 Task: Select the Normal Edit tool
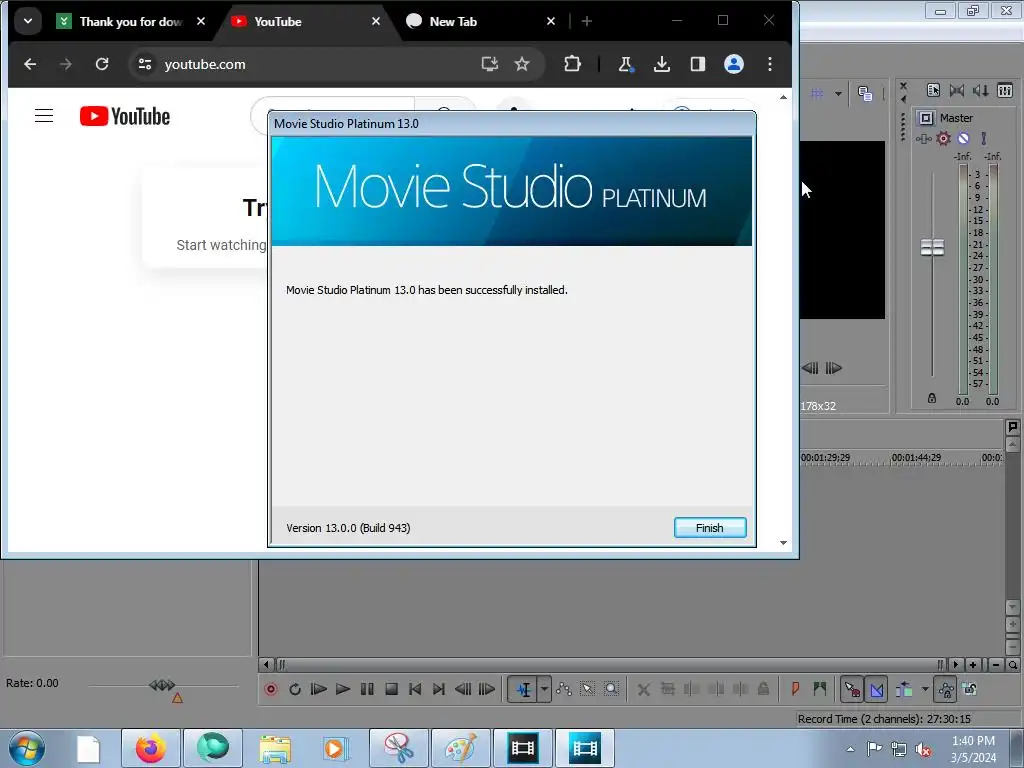click(x=523, y=689)
